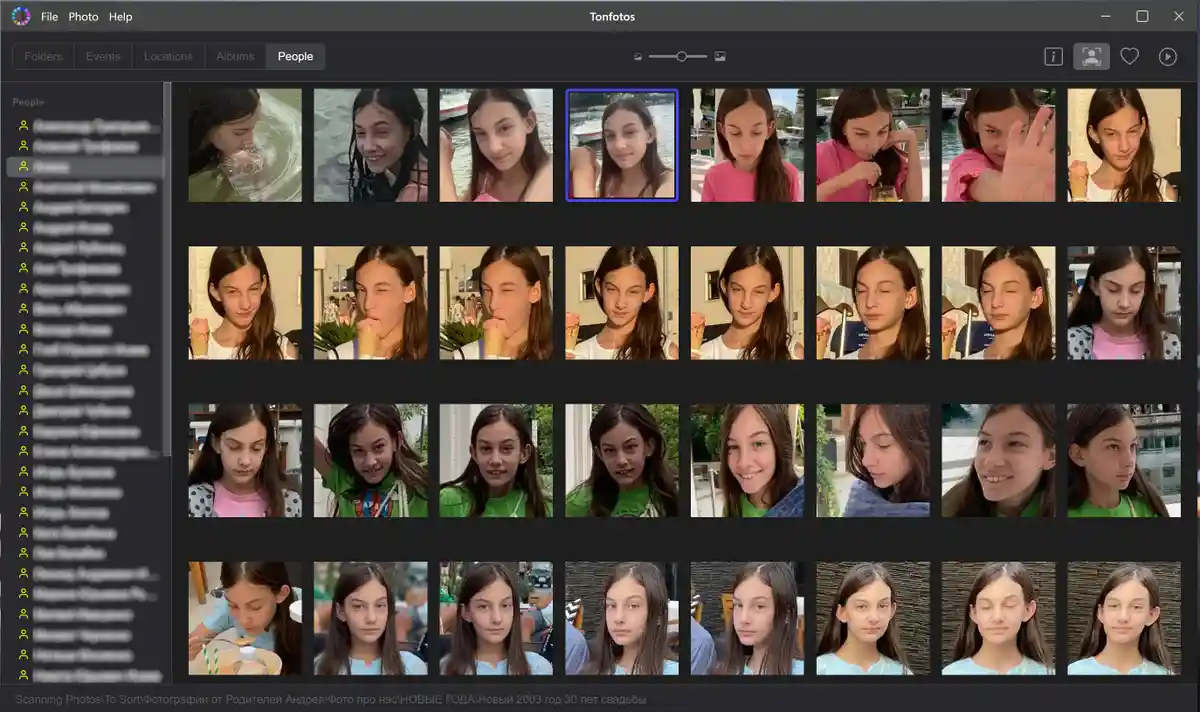Click the Tonfotos app logo icon
Screen dimensions: 1200x712
(x=20, y=16)
